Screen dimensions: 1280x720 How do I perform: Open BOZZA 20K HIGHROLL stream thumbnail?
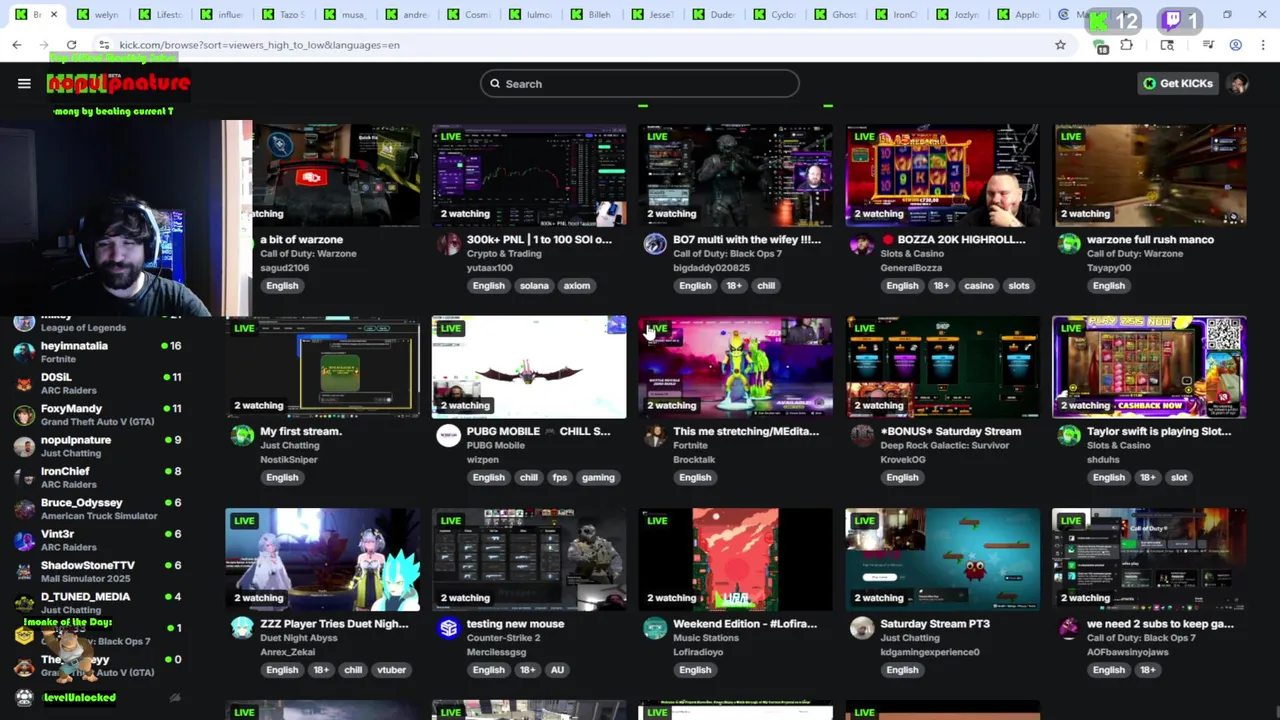(x=942, y=175)
